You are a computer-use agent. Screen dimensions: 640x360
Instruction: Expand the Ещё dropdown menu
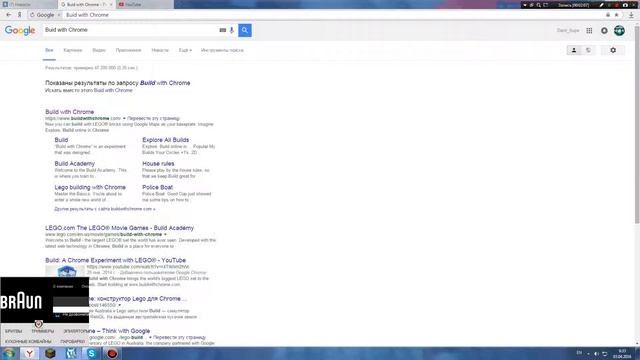(x=185, y=50)
